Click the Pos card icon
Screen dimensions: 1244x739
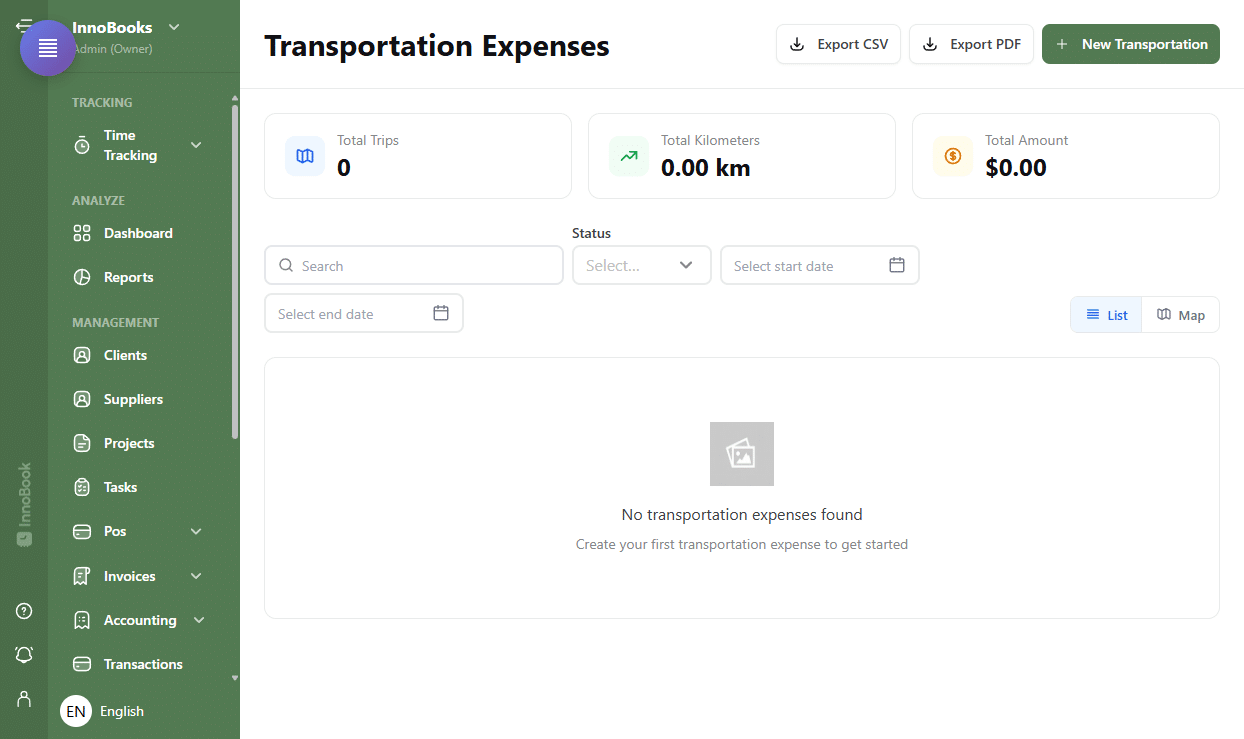(x=82, y=531)
